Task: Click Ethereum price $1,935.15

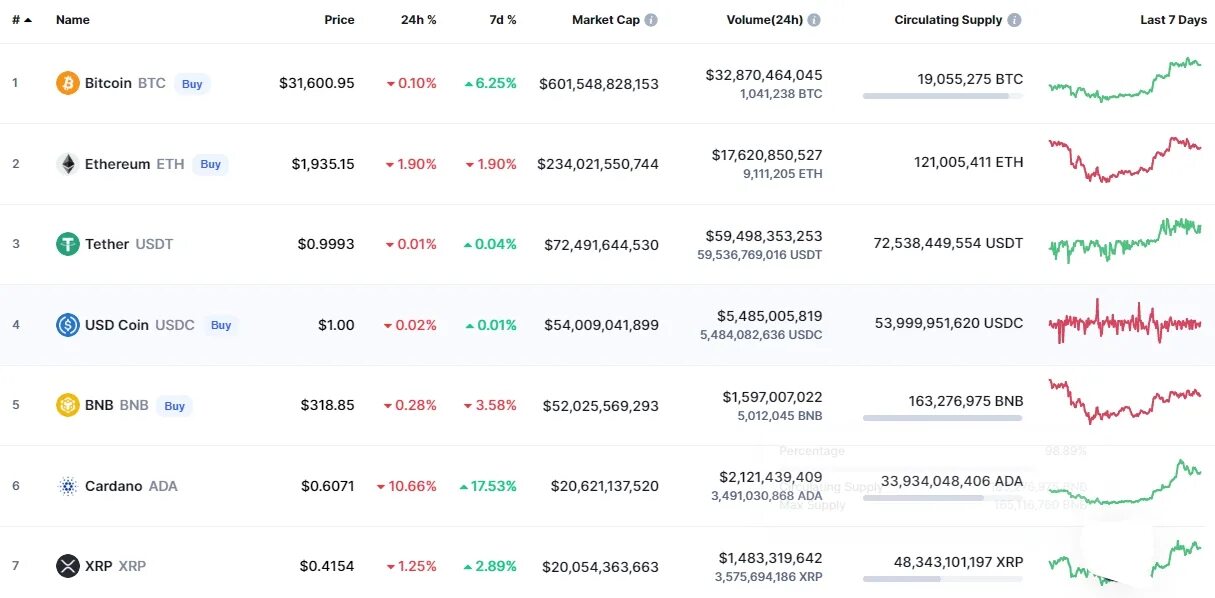Action: point(323,164)
